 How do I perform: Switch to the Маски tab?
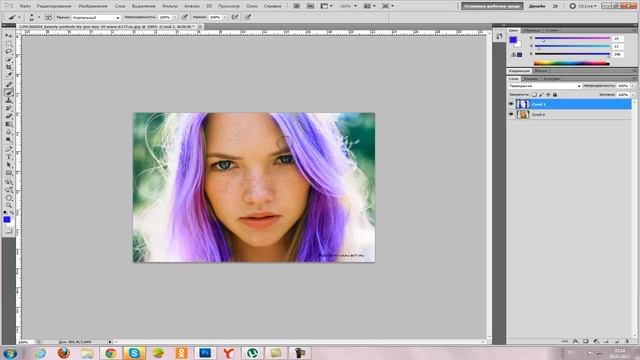(x=541, y=71)
